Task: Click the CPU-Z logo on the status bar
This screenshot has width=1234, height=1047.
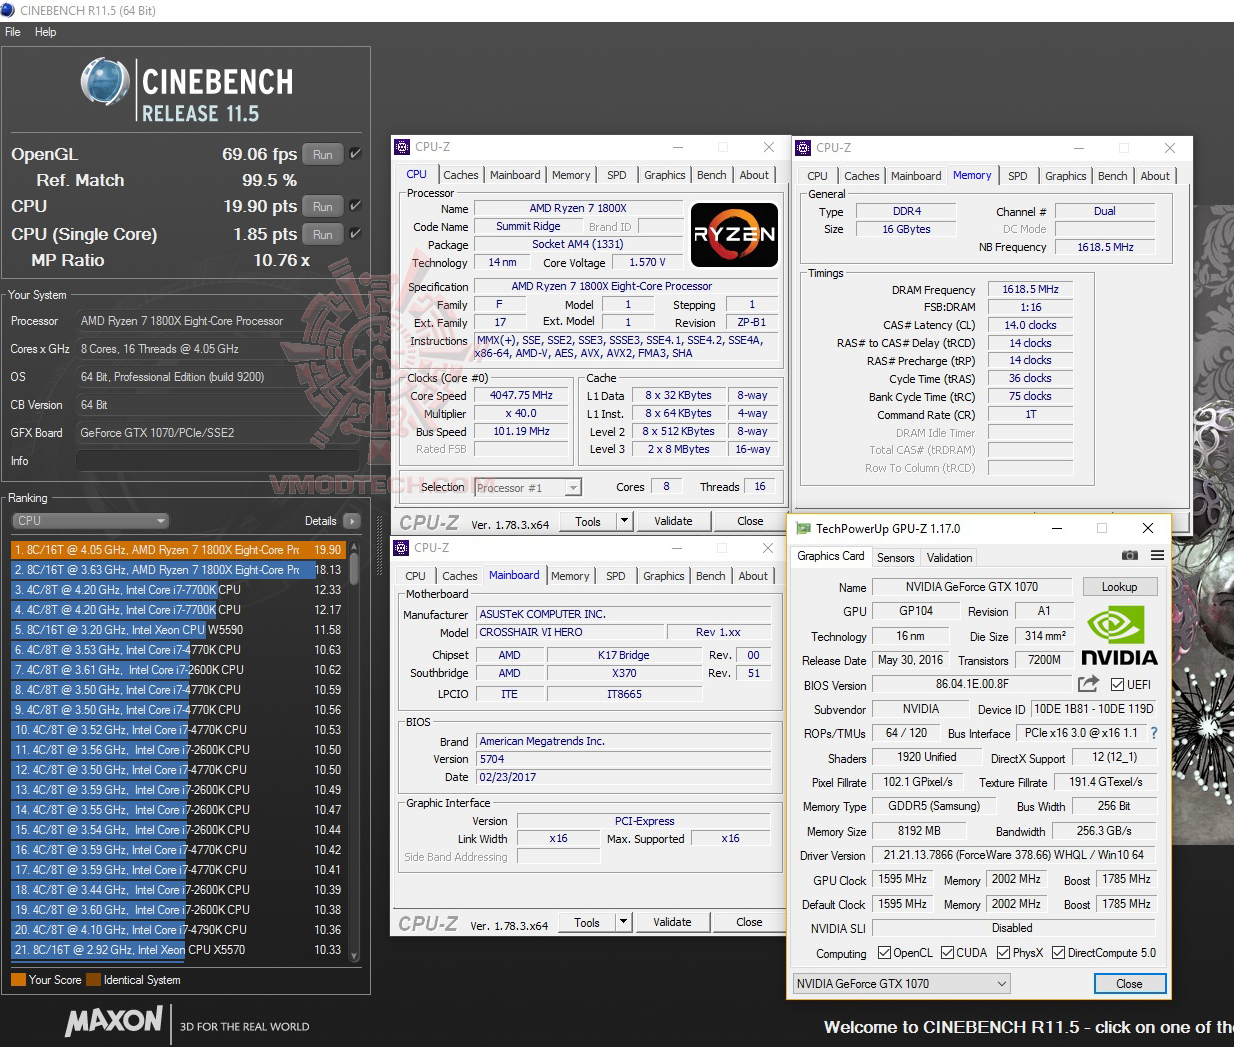Action: [x=428, y=521]
